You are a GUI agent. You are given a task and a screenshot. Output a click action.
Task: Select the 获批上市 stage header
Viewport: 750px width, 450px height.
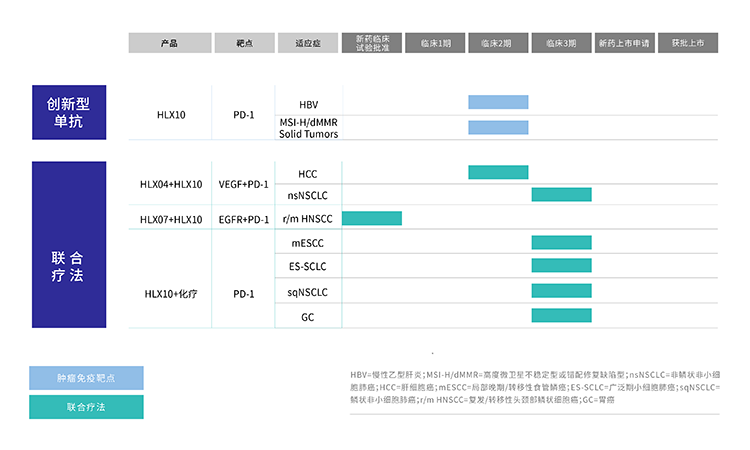(x=687, y=43)
